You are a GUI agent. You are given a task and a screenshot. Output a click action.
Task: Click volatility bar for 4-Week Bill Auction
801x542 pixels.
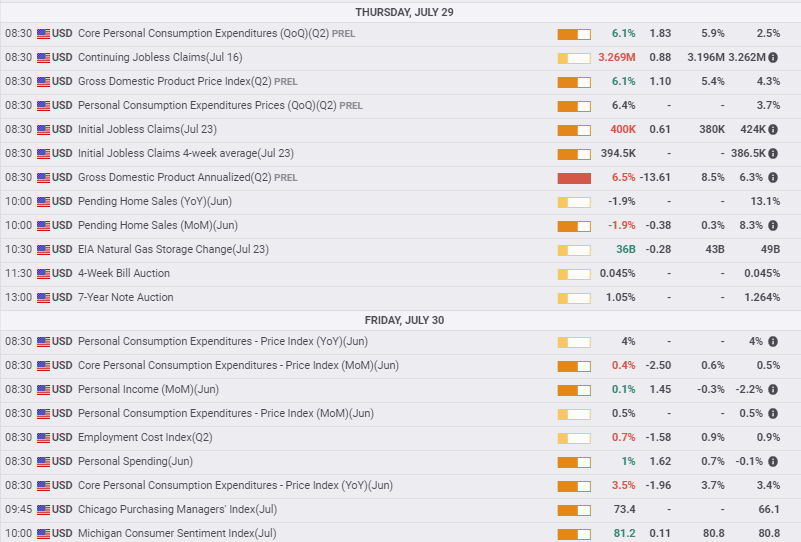point(574,274)
